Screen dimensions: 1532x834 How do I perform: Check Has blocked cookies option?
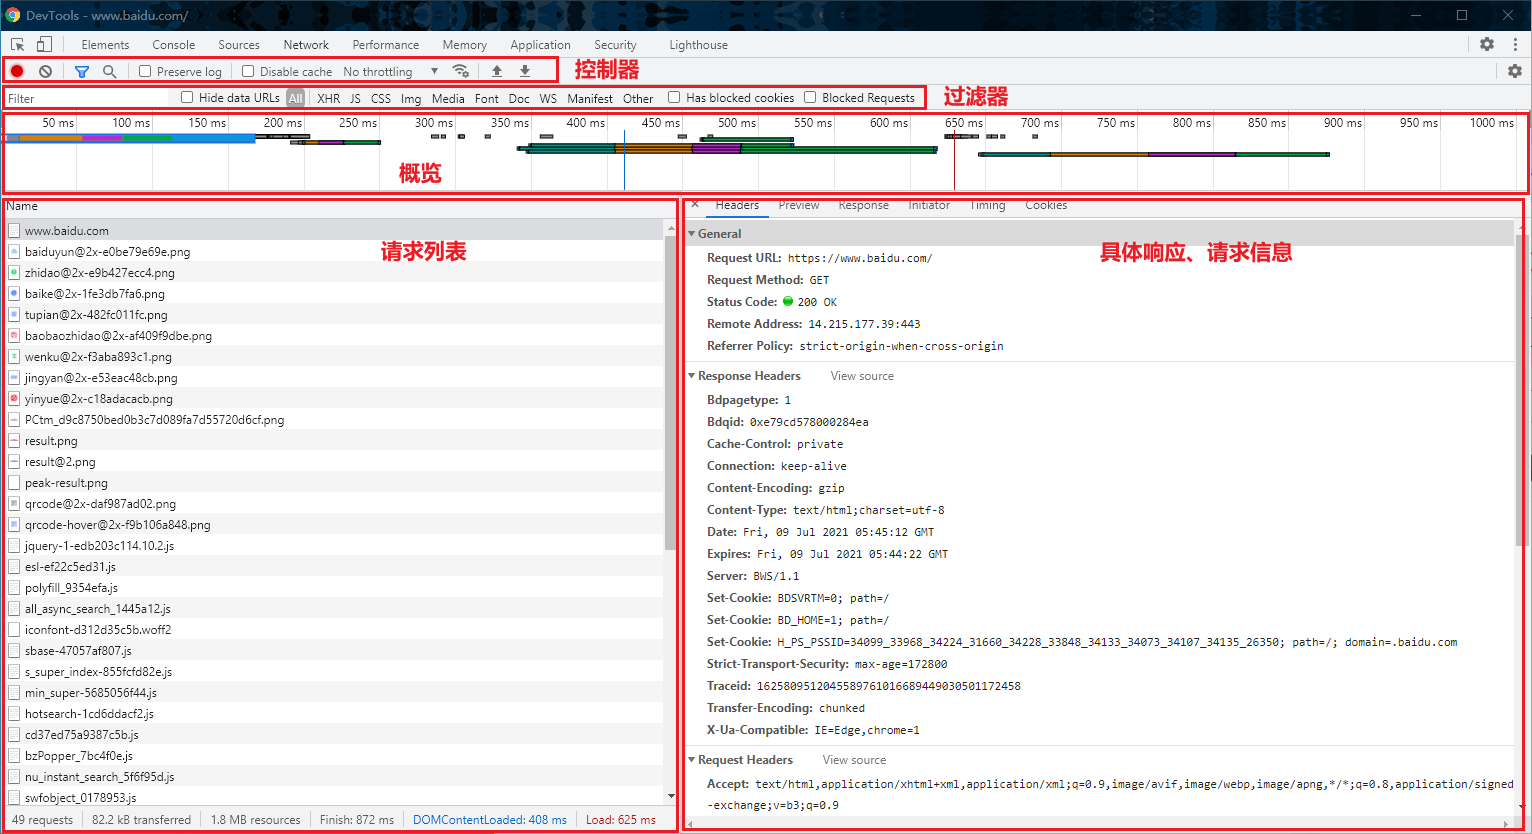pos(674,97)
